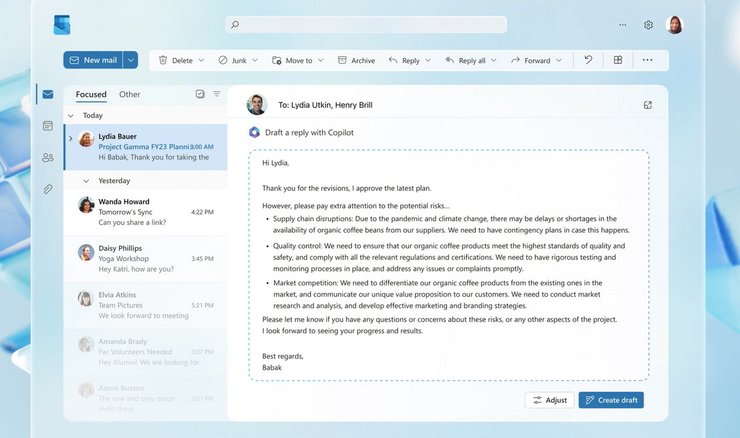This screenshot has height=438, width=740.
Task: Click the Adjust button
Action: [549, 400]
